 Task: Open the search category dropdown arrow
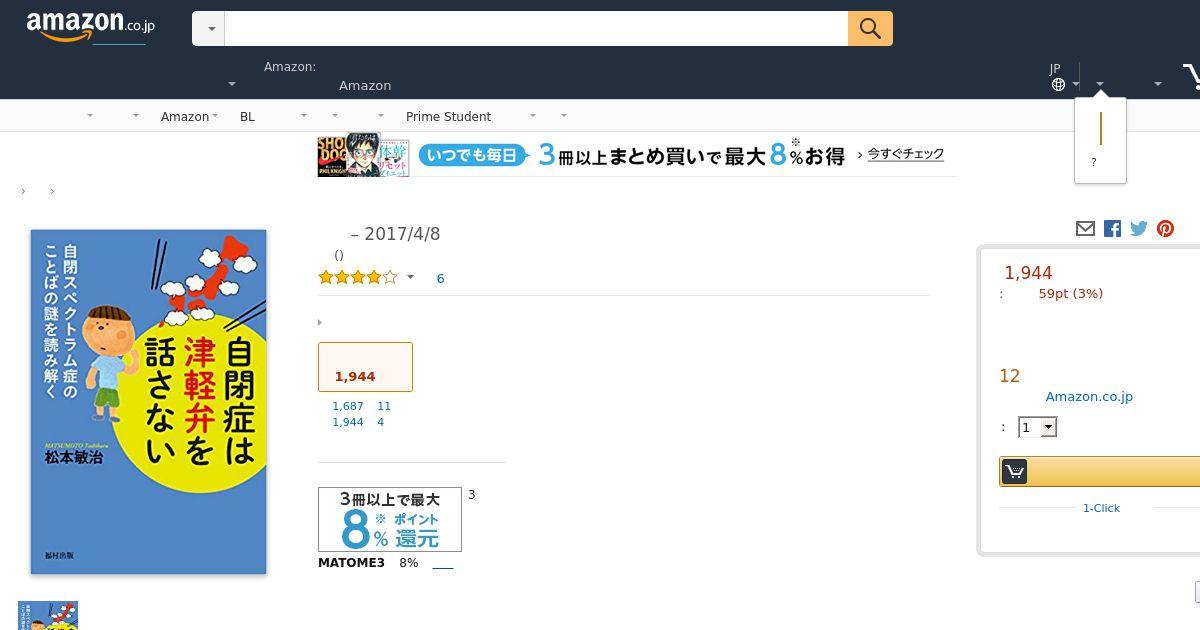click(210, 29)
